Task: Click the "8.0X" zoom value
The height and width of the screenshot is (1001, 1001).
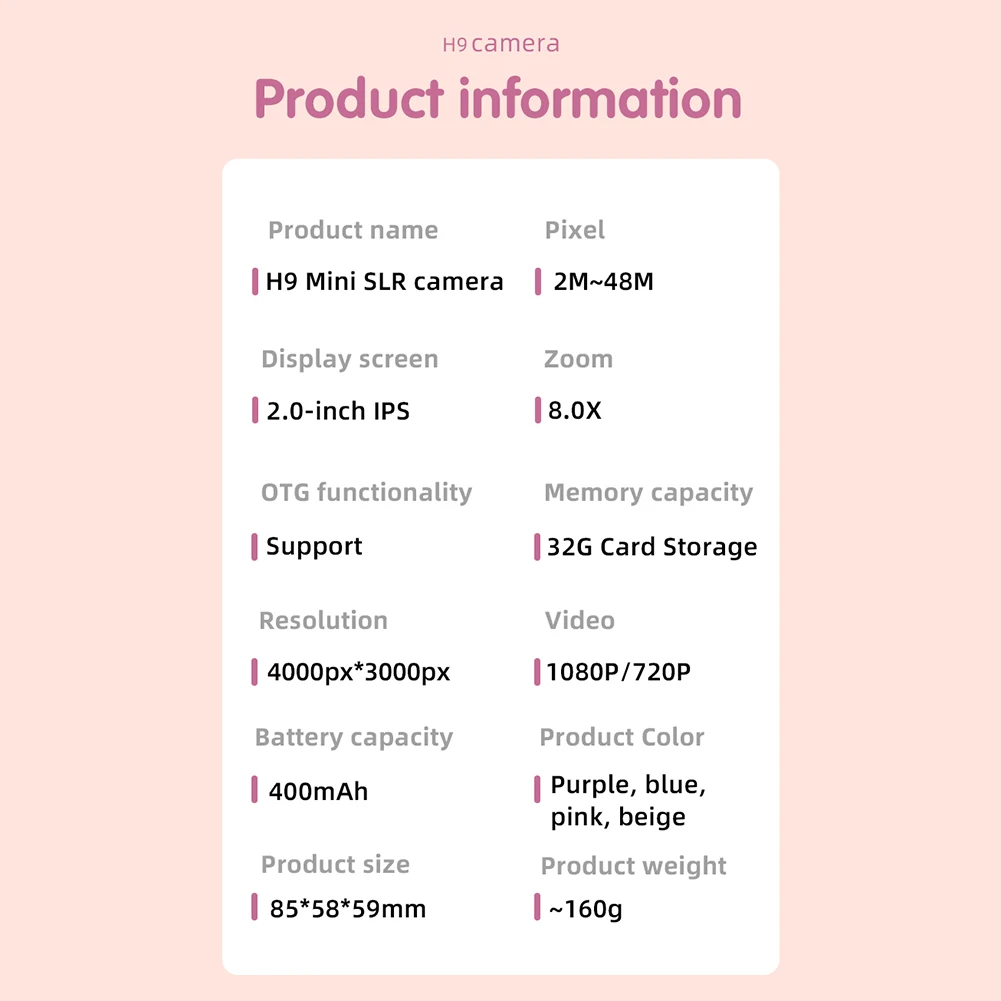Action: [x=575, y=410]
